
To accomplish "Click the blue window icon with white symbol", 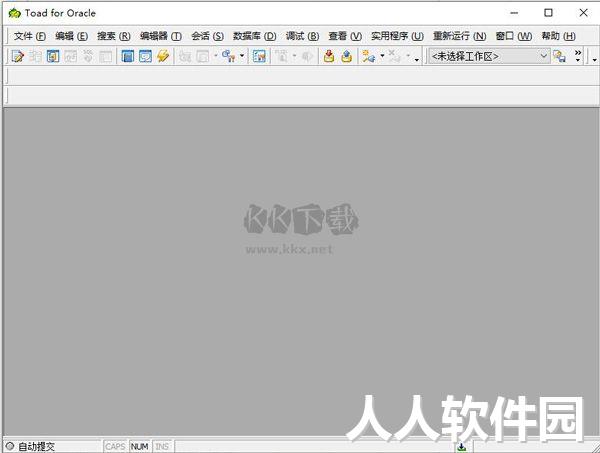I will point(145,56).
